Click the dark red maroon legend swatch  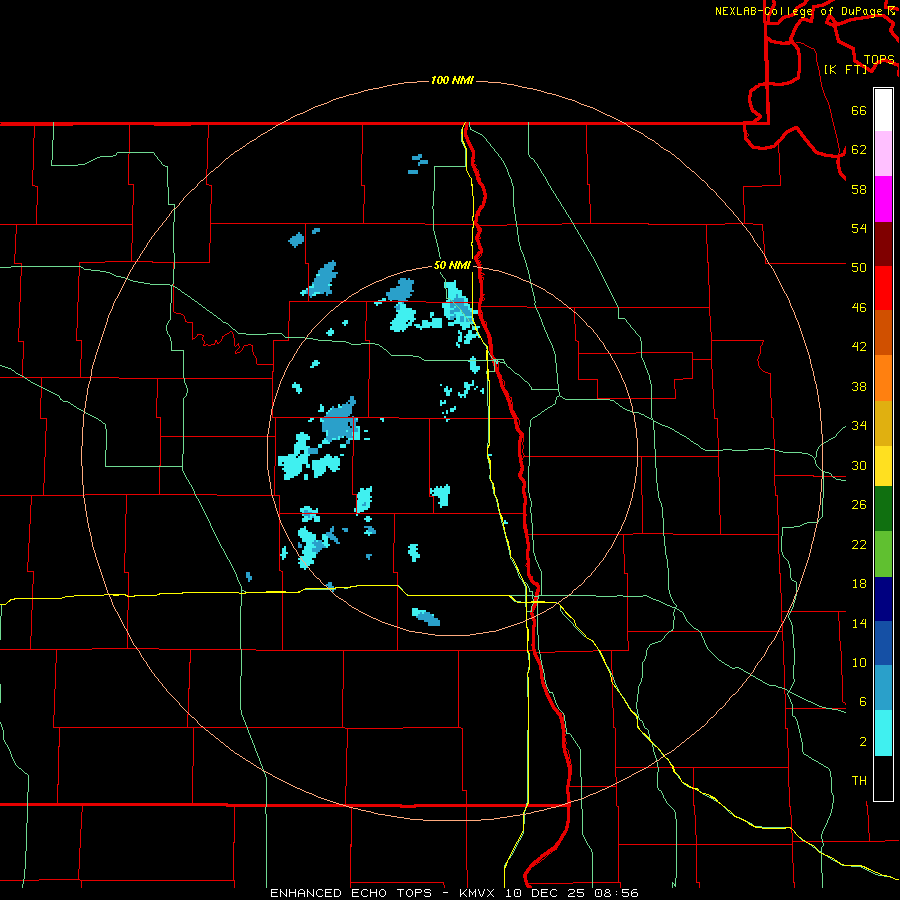click(883, 244)
